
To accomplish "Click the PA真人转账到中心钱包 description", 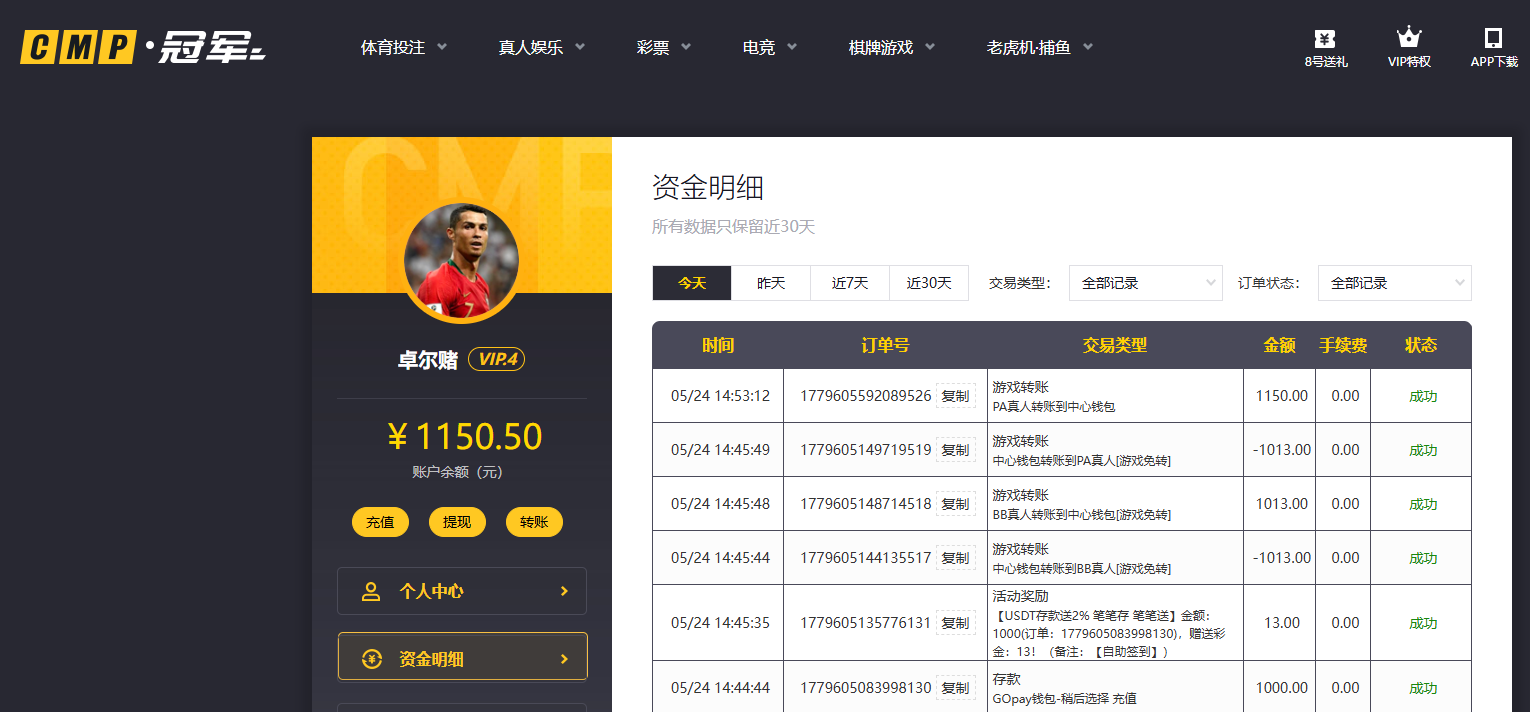I will (x=1053, y=407).
